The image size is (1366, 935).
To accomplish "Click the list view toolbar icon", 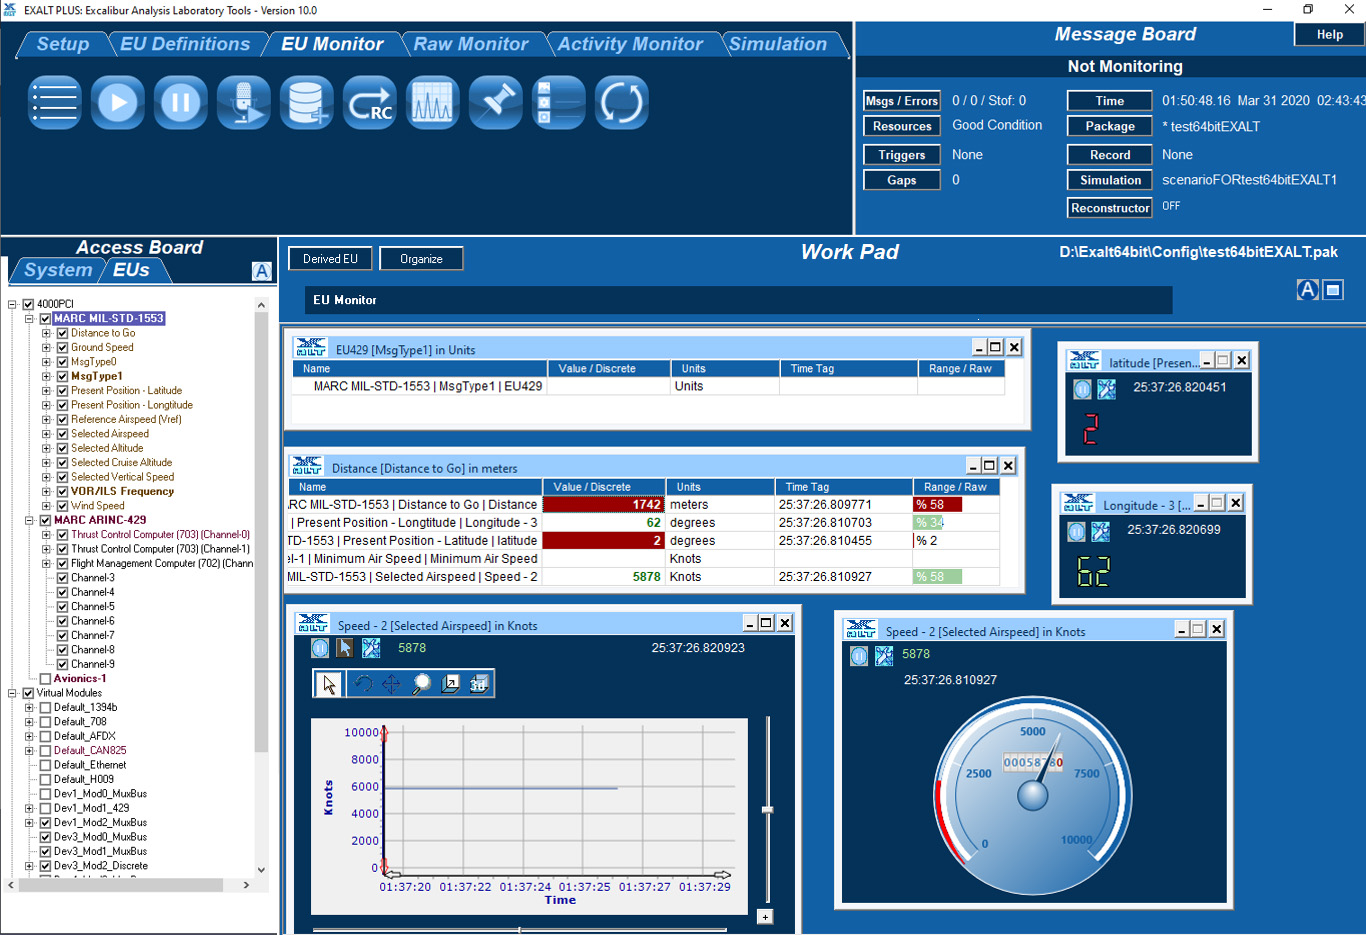I will coord(55,102).
